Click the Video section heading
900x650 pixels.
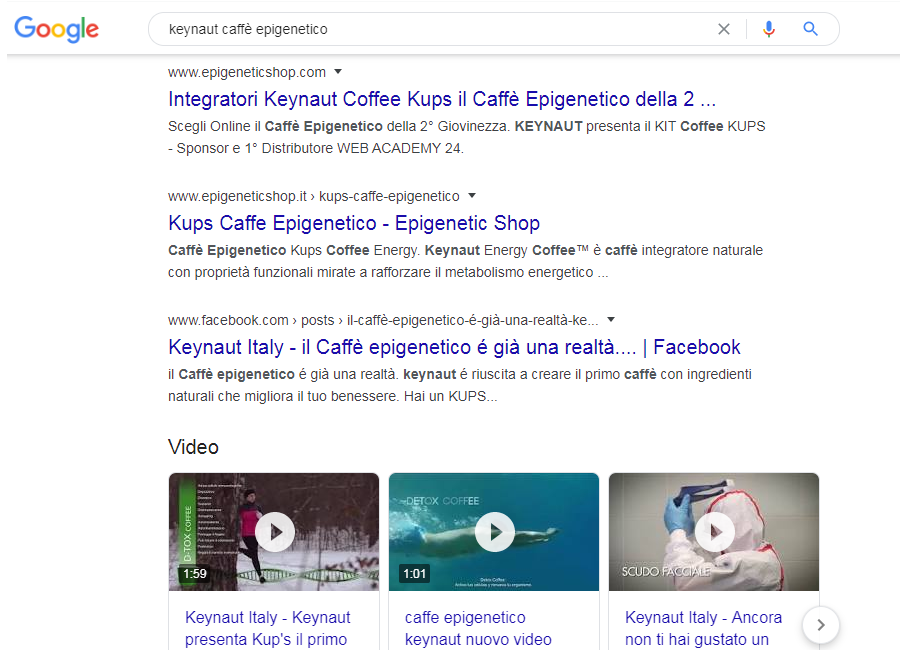tap(193, 447)
